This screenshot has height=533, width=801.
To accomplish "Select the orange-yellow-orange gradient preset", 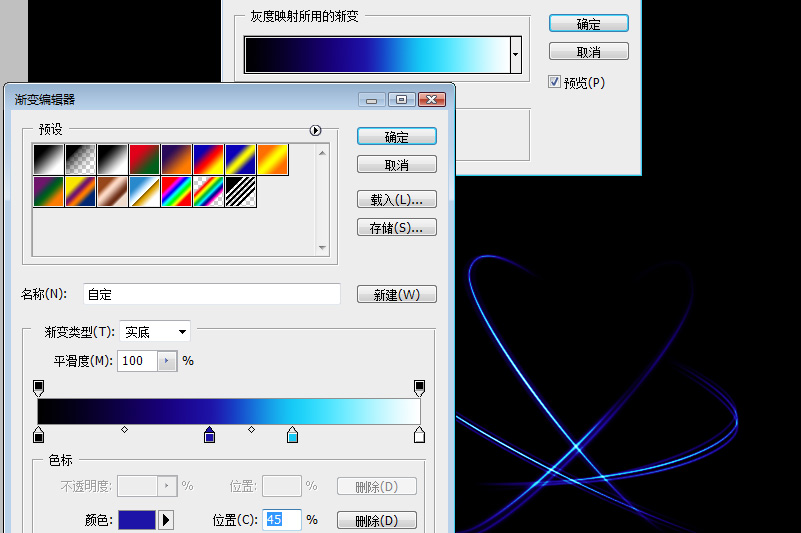I will click(273, 159).
